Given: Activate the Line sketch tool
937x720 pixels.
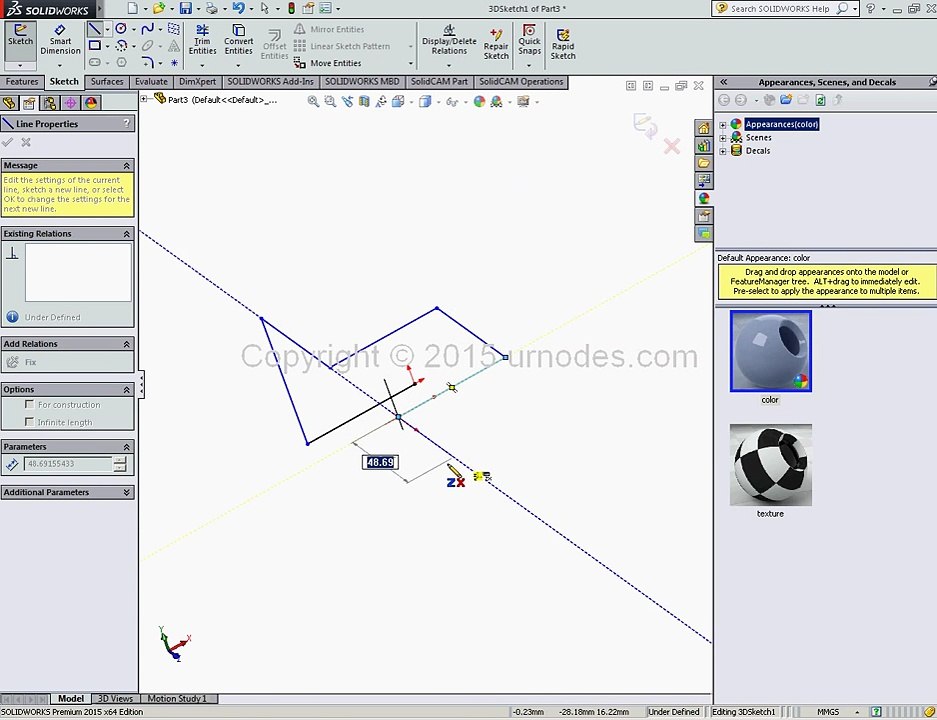Looking at the screenshot, I should 94,29.
